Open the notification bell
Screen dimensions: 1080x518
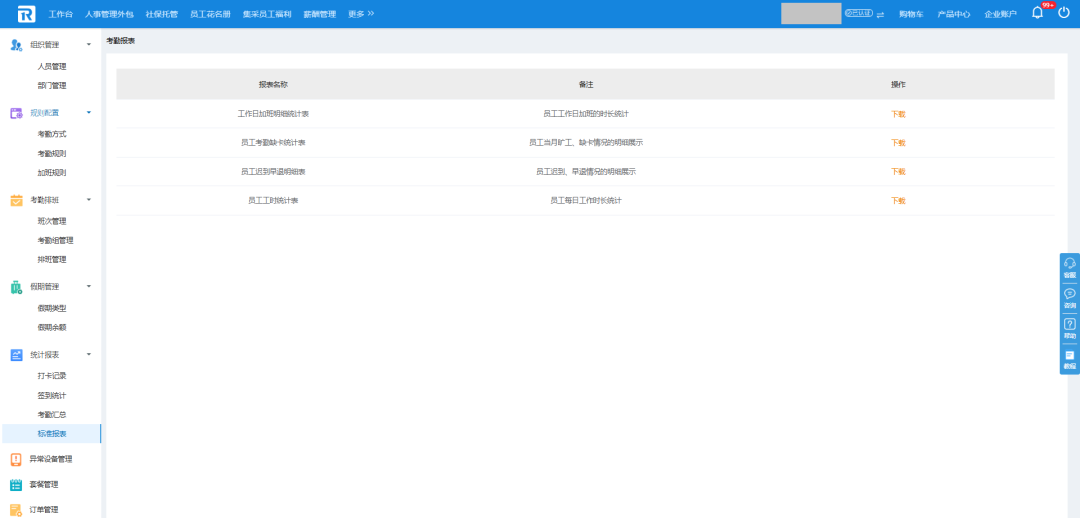point(1037,13)
